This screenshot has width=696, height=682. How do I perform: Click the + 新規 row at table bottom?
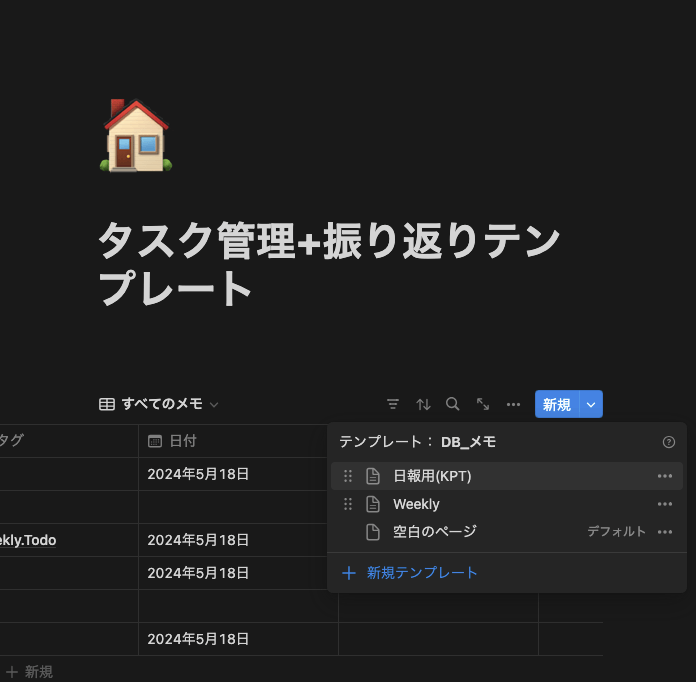coord(29,672)
